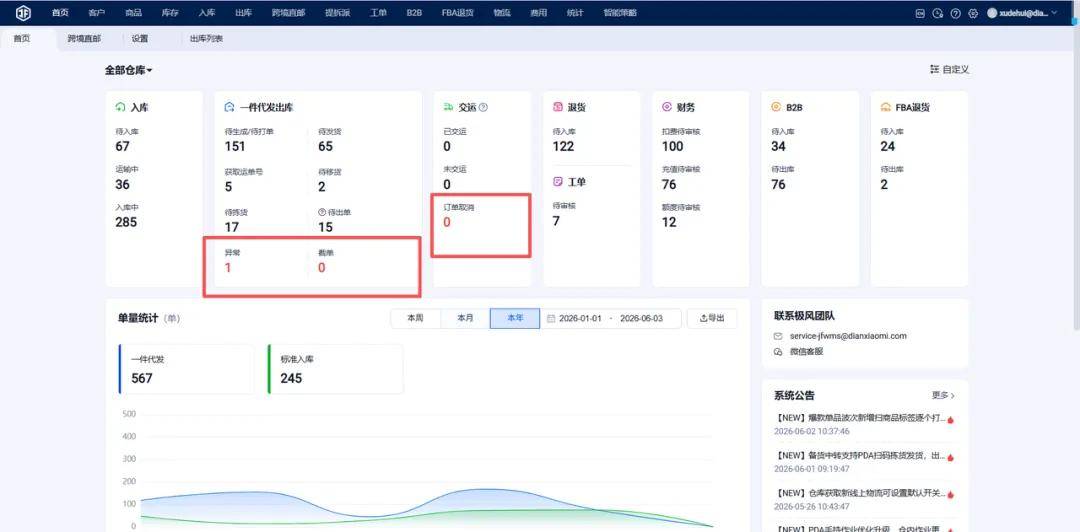This screenshot has width=1080, height=532.
Task: Open the 爆款单品波次 NEW announcement
Action: (860, 418)
